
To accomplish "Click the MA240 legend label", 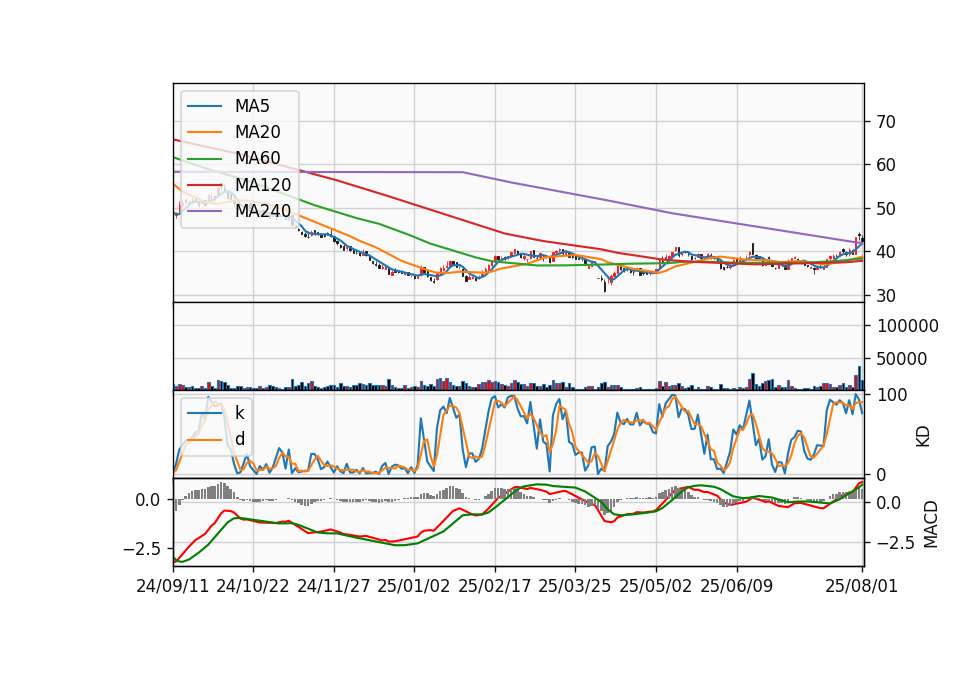I will pos(263,211).
